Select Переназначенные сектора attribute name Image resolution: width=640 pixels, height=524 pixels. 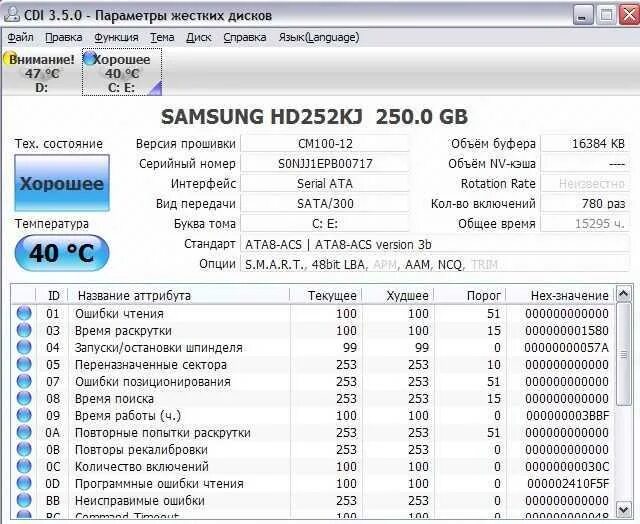pyautogui.click(x=151, y=364)
